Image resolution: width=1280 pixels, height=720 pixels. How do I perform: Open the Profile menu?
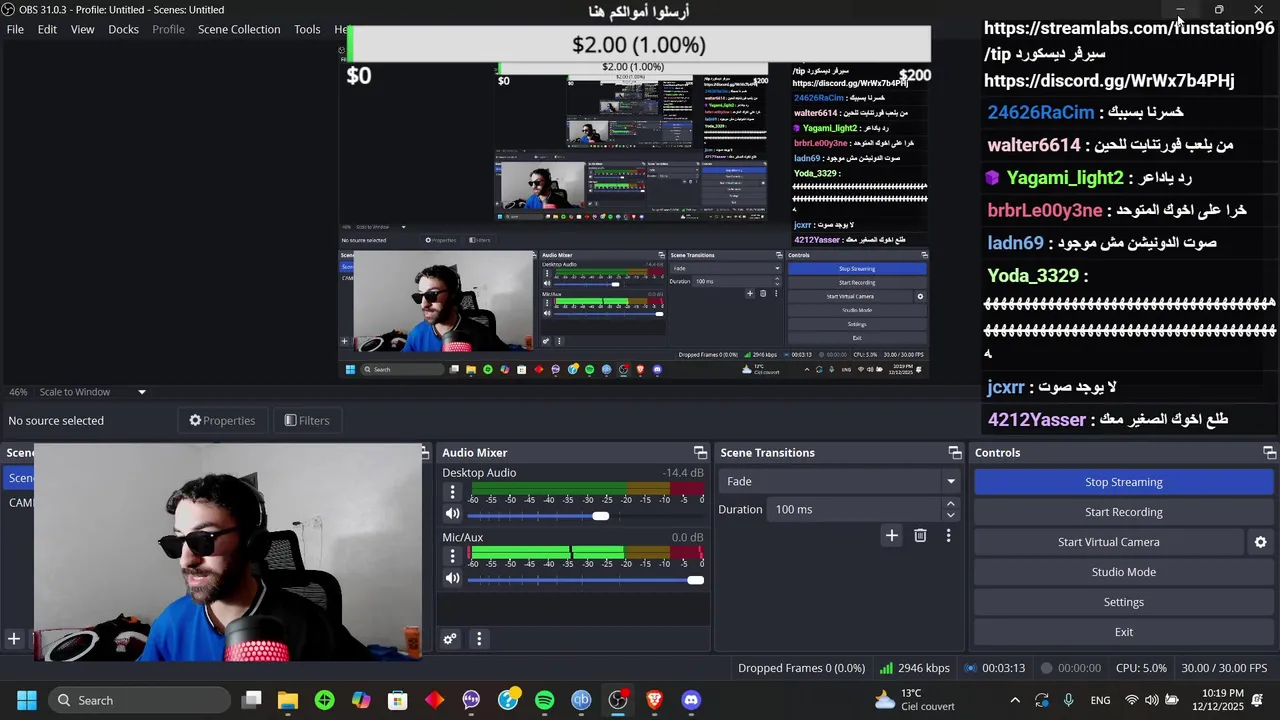168,29
